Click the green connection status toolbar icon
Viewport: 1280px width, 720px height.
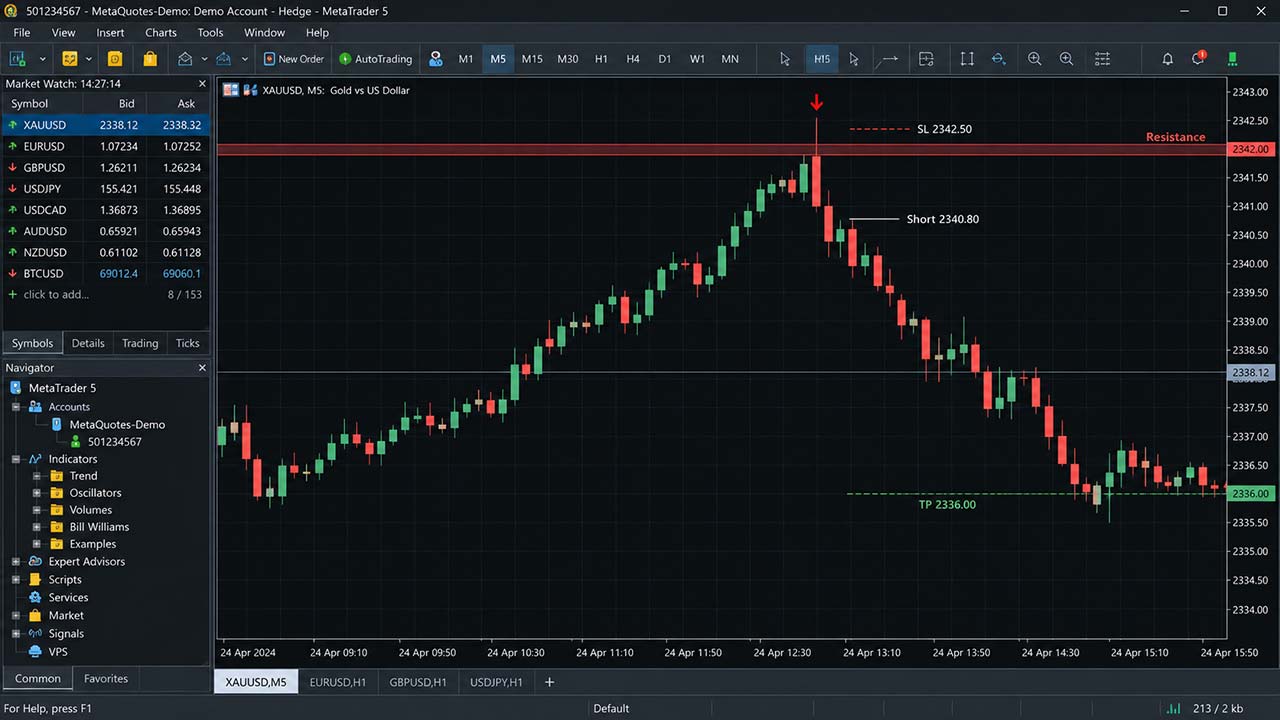pos(1232,59)
